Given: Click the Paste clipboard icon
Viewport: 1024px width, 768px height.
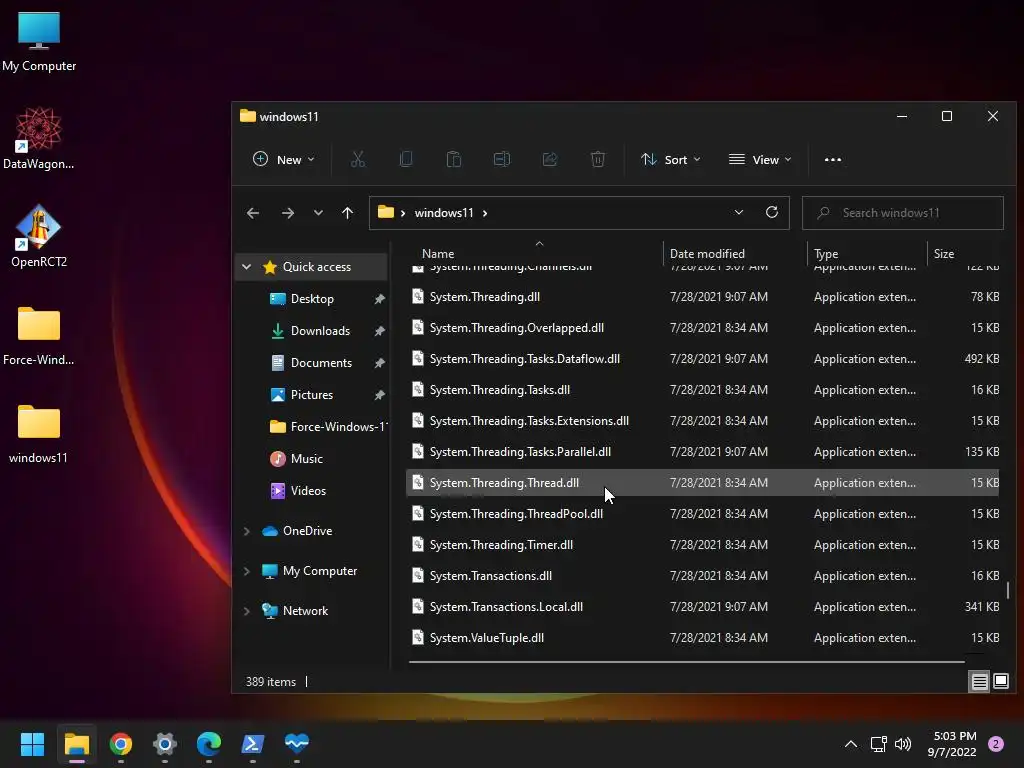Looking at the screenshot, I should pyautogui.click(x=454, y=159).
